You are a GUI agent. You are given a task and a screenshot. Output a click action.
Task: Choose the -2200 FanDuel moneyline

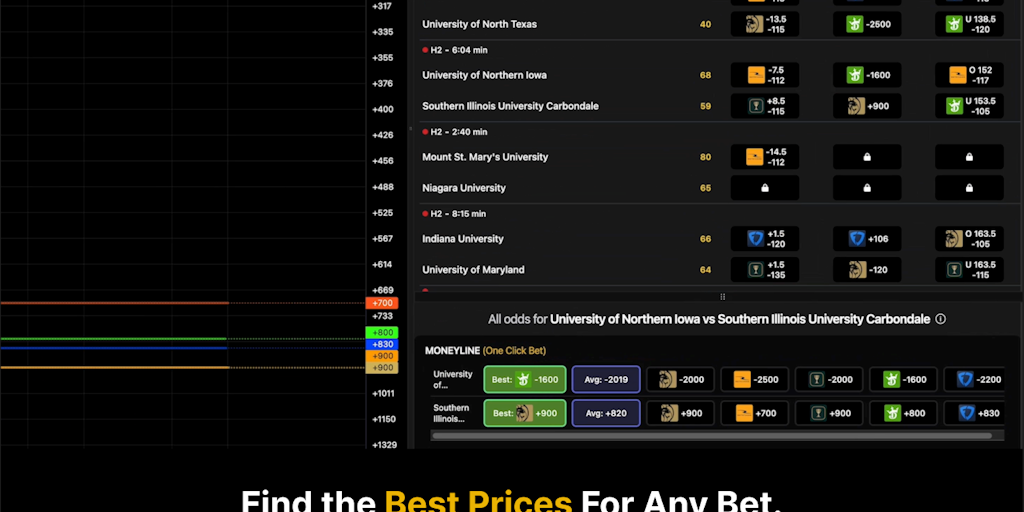pos(974,379)
